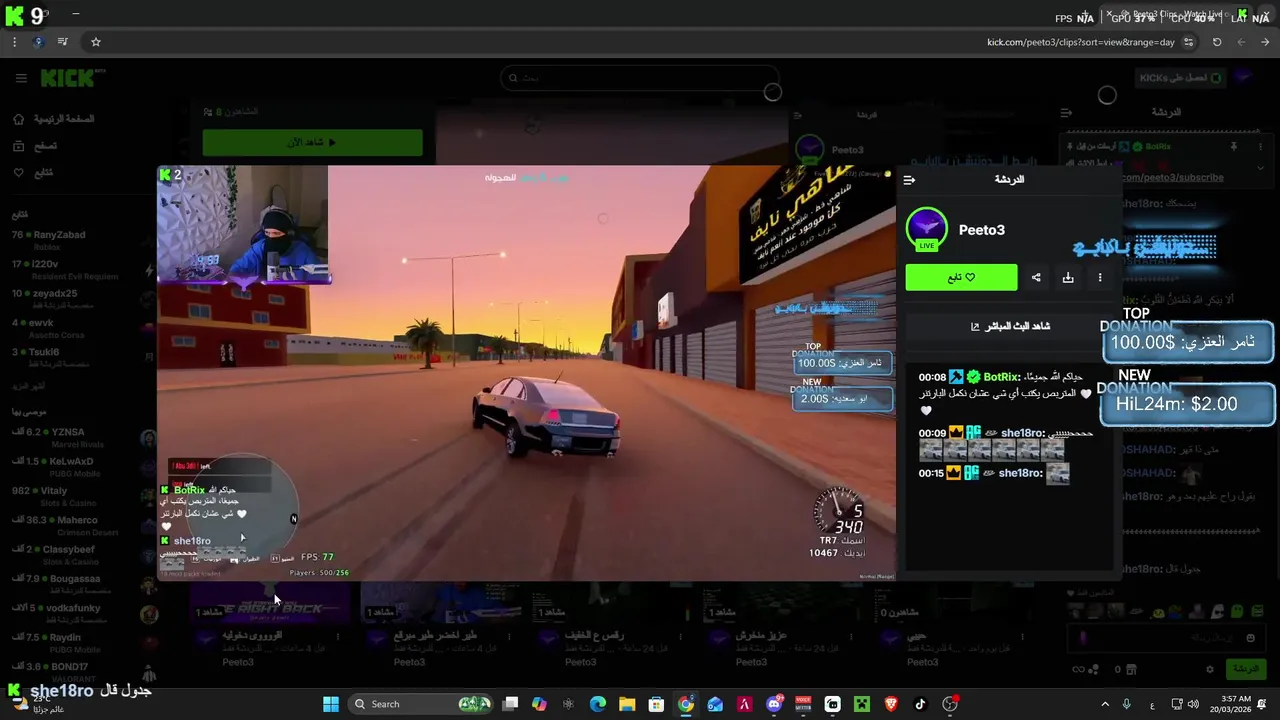Viewport: 1280px width, 720px height.
Task: Open site settings icon beside URL
Action: tap(1188, 42)
